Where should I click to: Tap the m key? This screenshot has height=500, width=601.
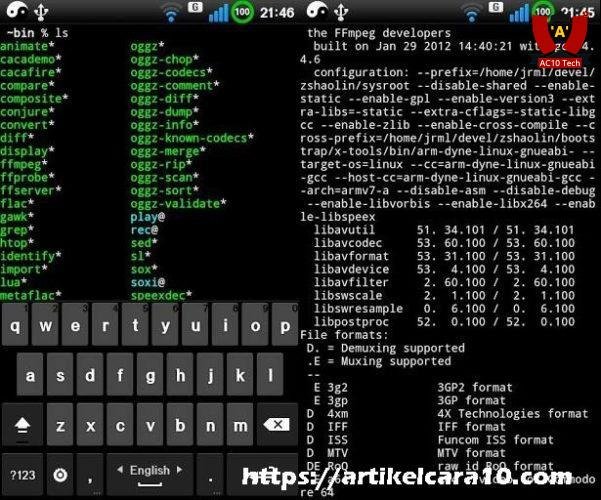click(x=240, y=425)
